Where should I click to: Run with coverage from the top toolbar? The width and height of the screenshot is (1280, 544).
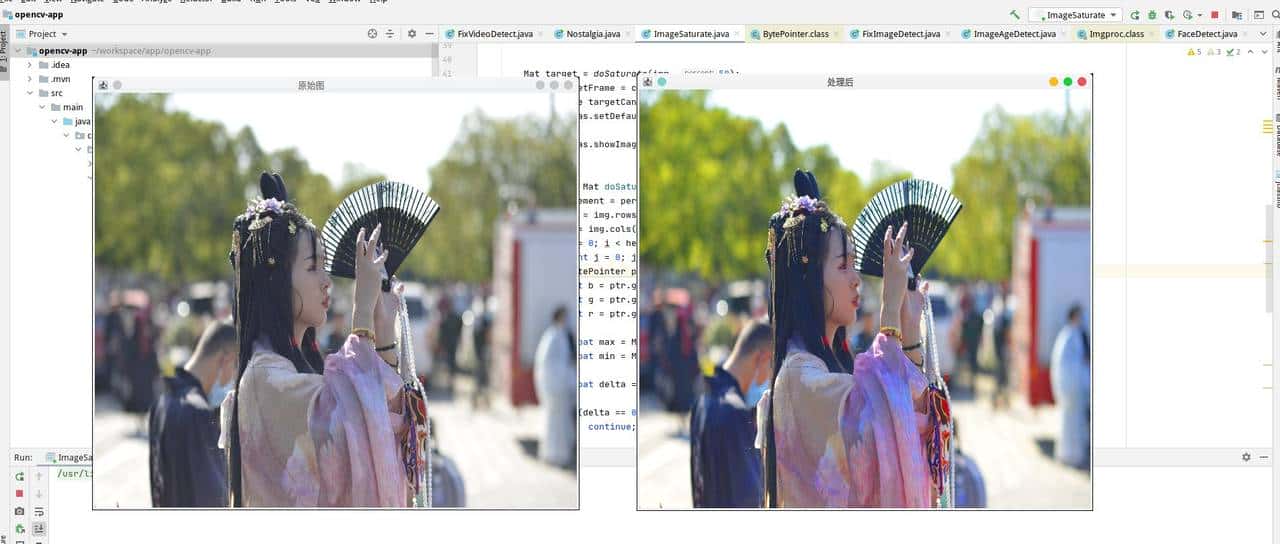(1169, 15)
